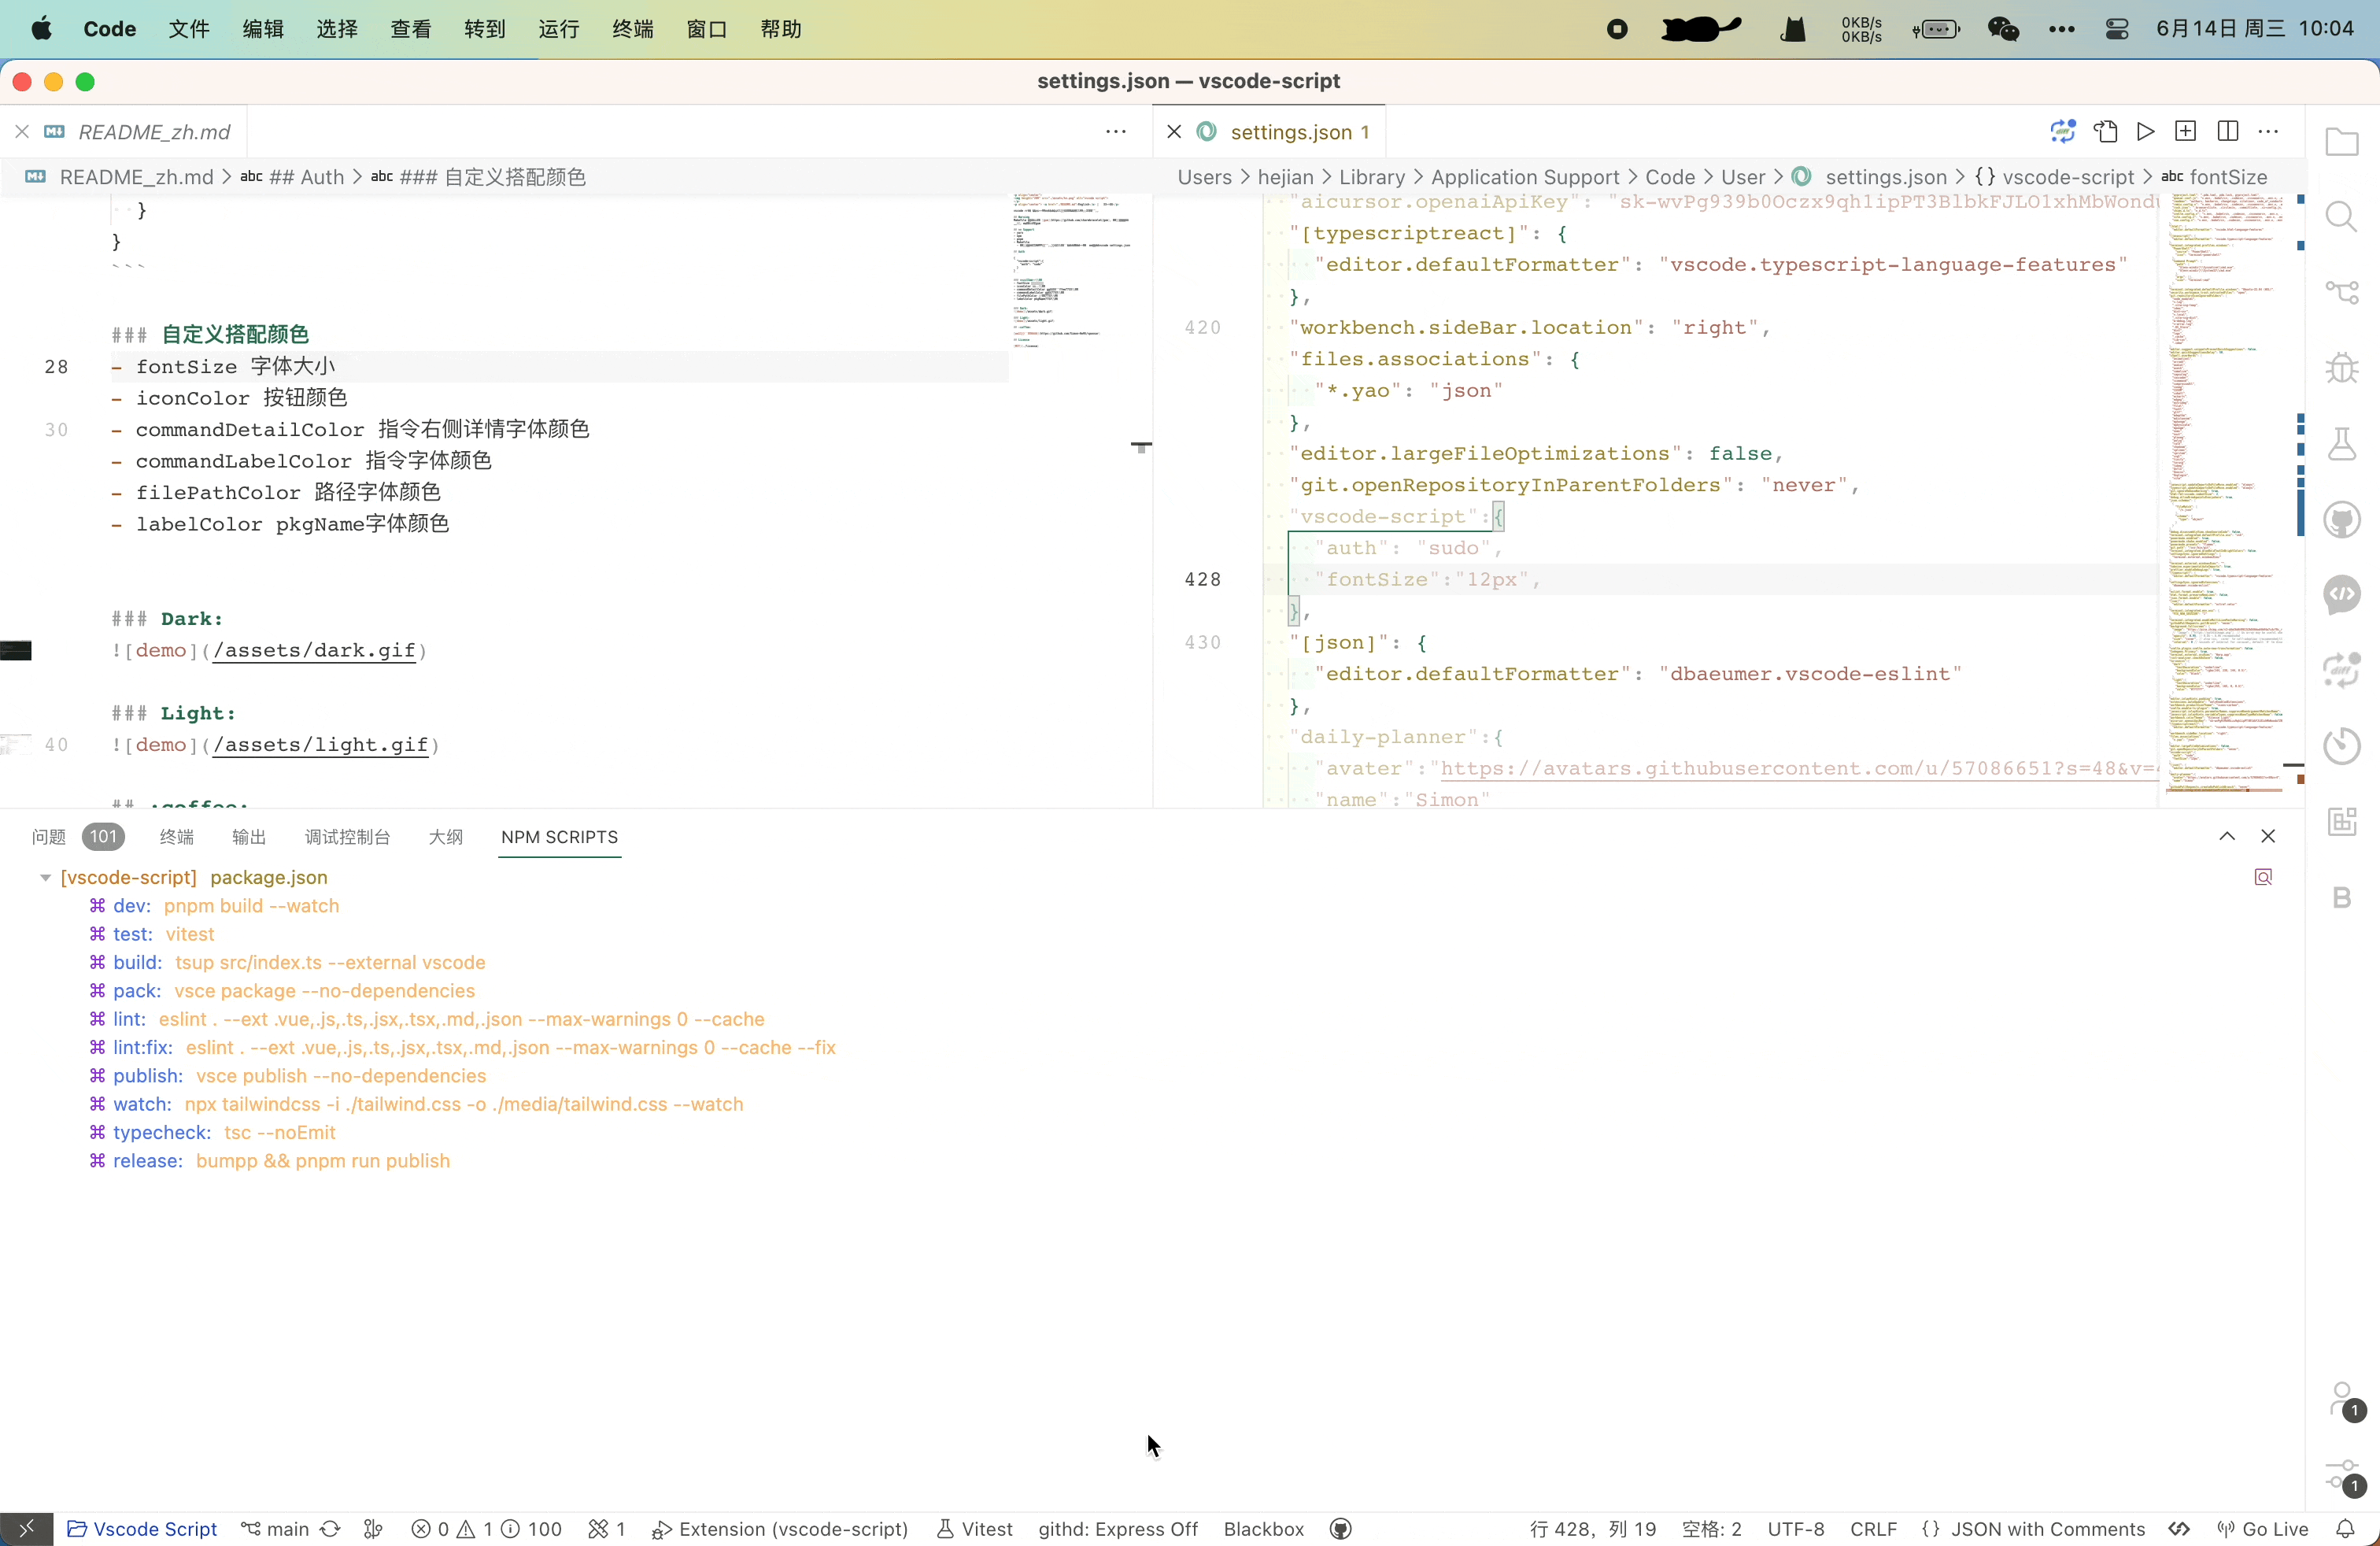Run the build npm script
The image size is (2380, 1546).
[x=287, y=963]
